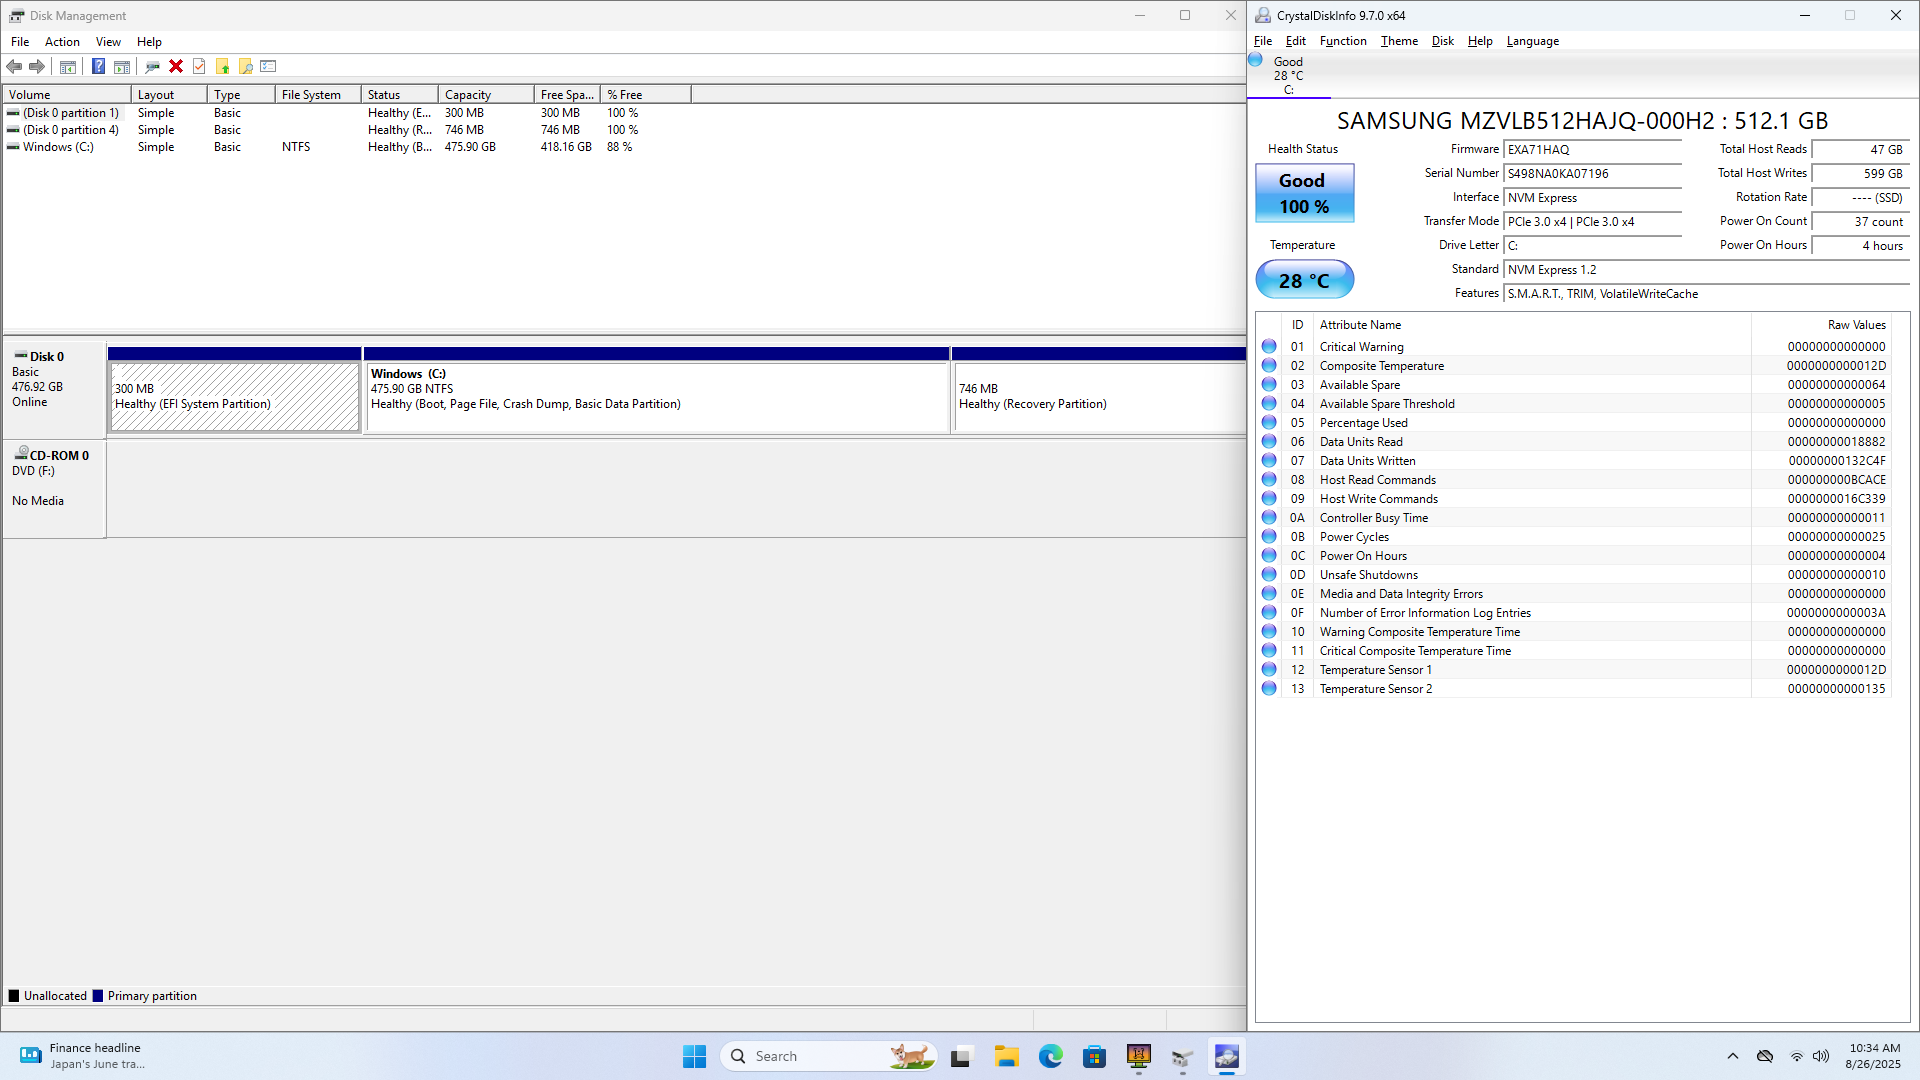Open the Function menu in CrystalDiskInfo
Viewport: 1920px width, 1080px height.
1342,41
